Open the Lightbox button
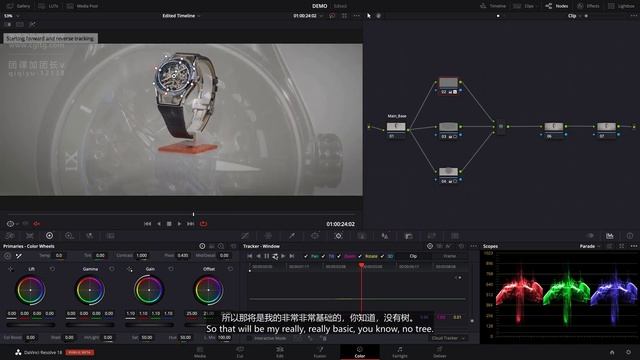 [x=621, y=6]
